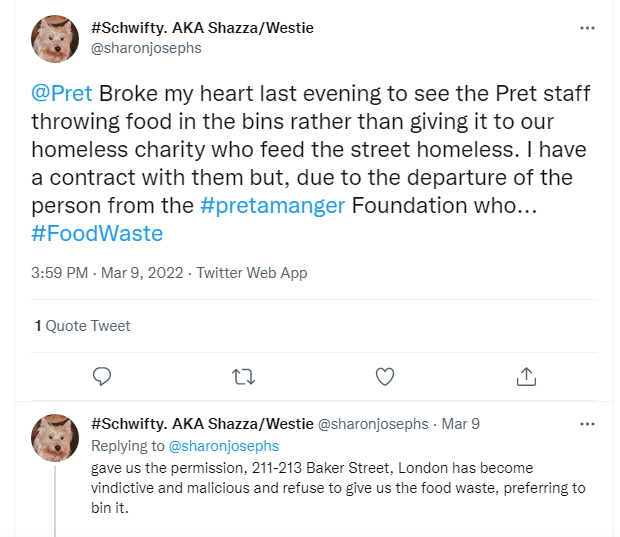Click the Twitter Web App source link
620x537 pixels.
click(252, 272)
